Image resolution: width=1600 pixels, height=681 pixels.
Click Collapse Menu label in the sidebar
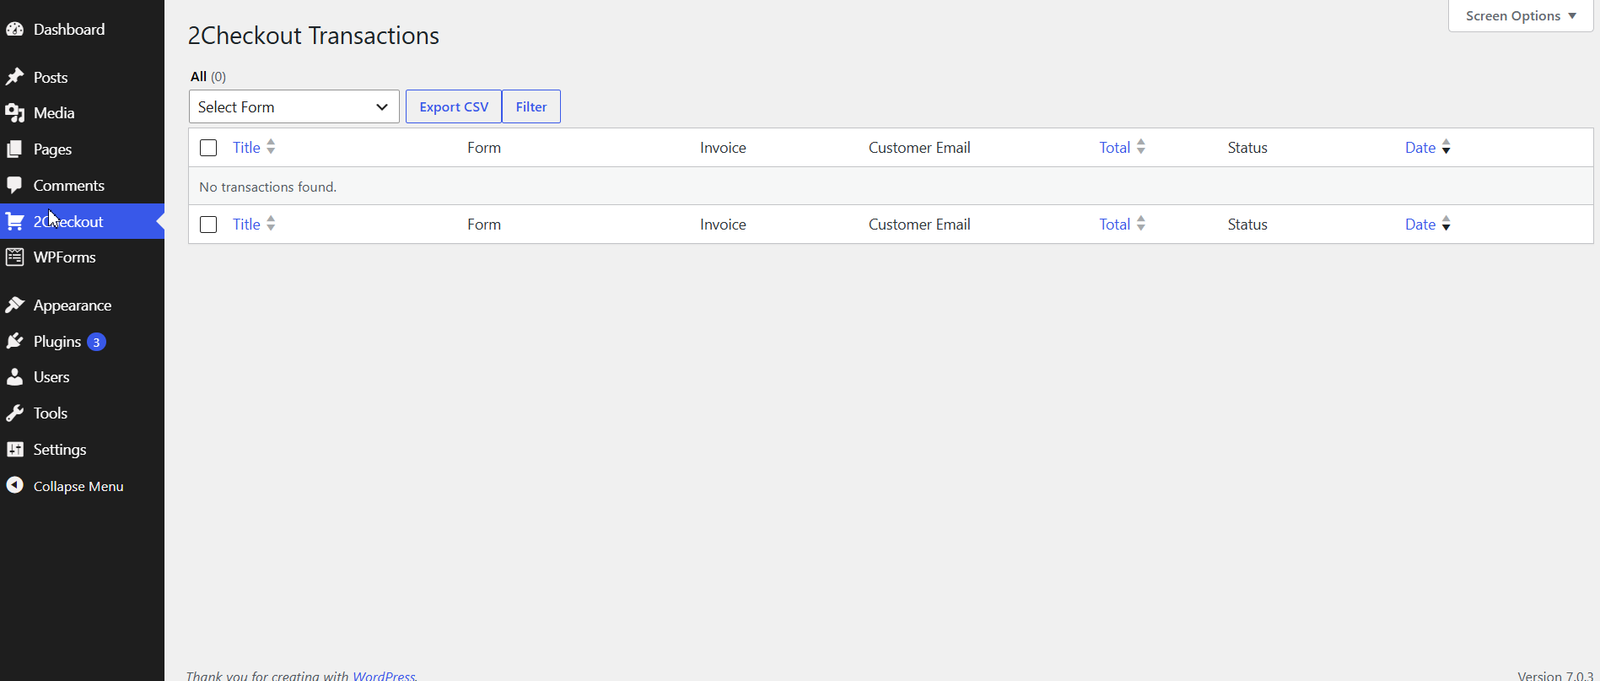coord(78,486)
